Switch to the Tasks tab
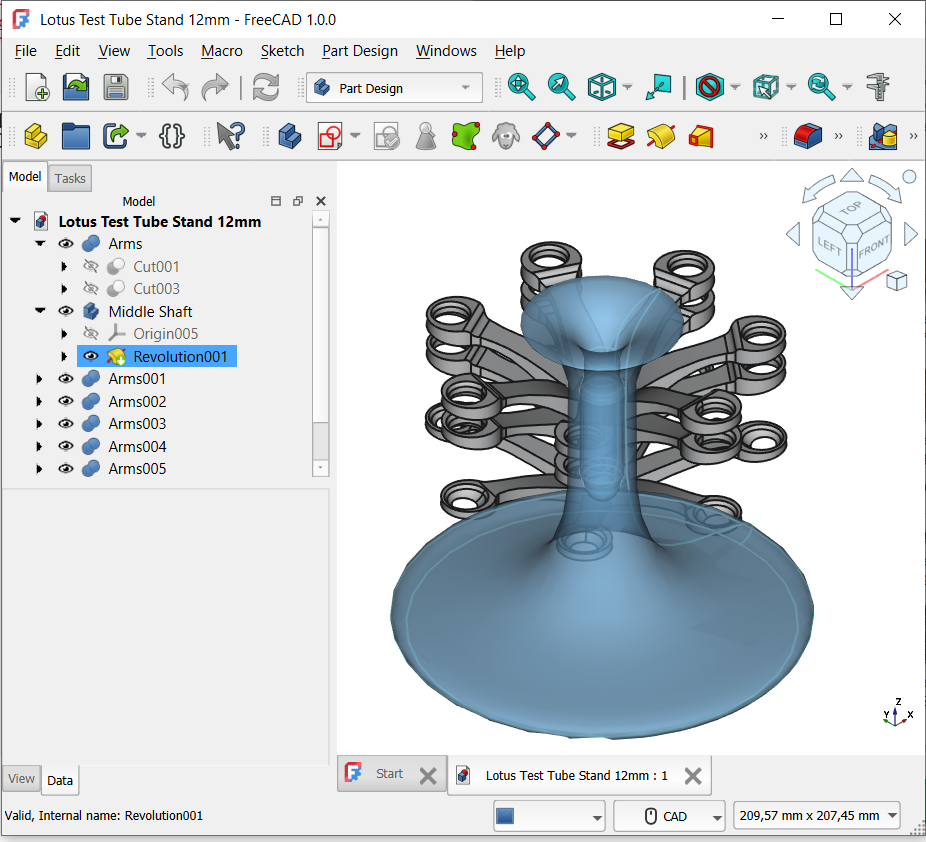 point(70,178)
